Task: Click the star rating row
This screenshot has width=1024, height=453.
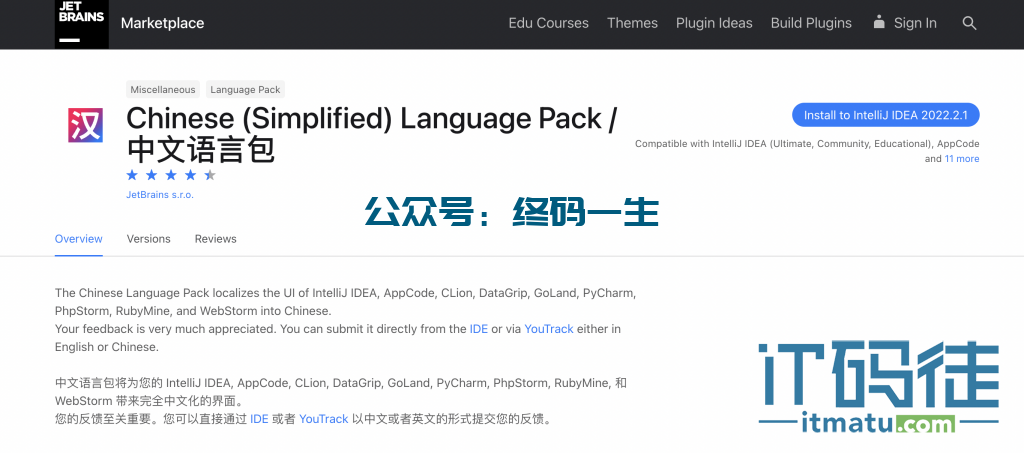Action: [170, 175]
